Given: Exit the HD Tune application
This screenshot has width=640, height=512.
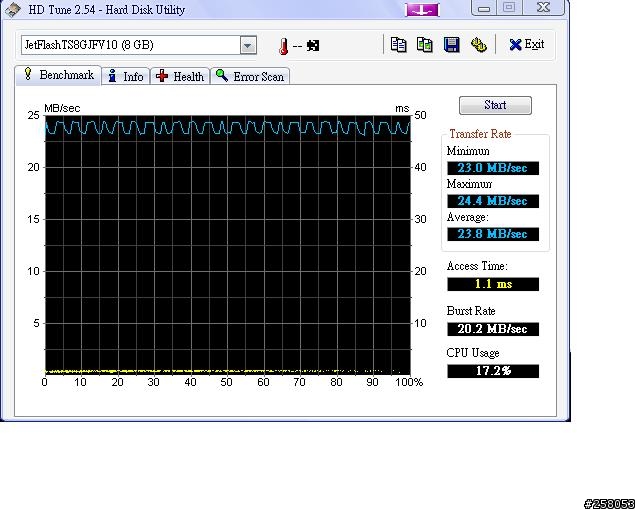Looking at the screenshot, I should [x=527, y=44].
